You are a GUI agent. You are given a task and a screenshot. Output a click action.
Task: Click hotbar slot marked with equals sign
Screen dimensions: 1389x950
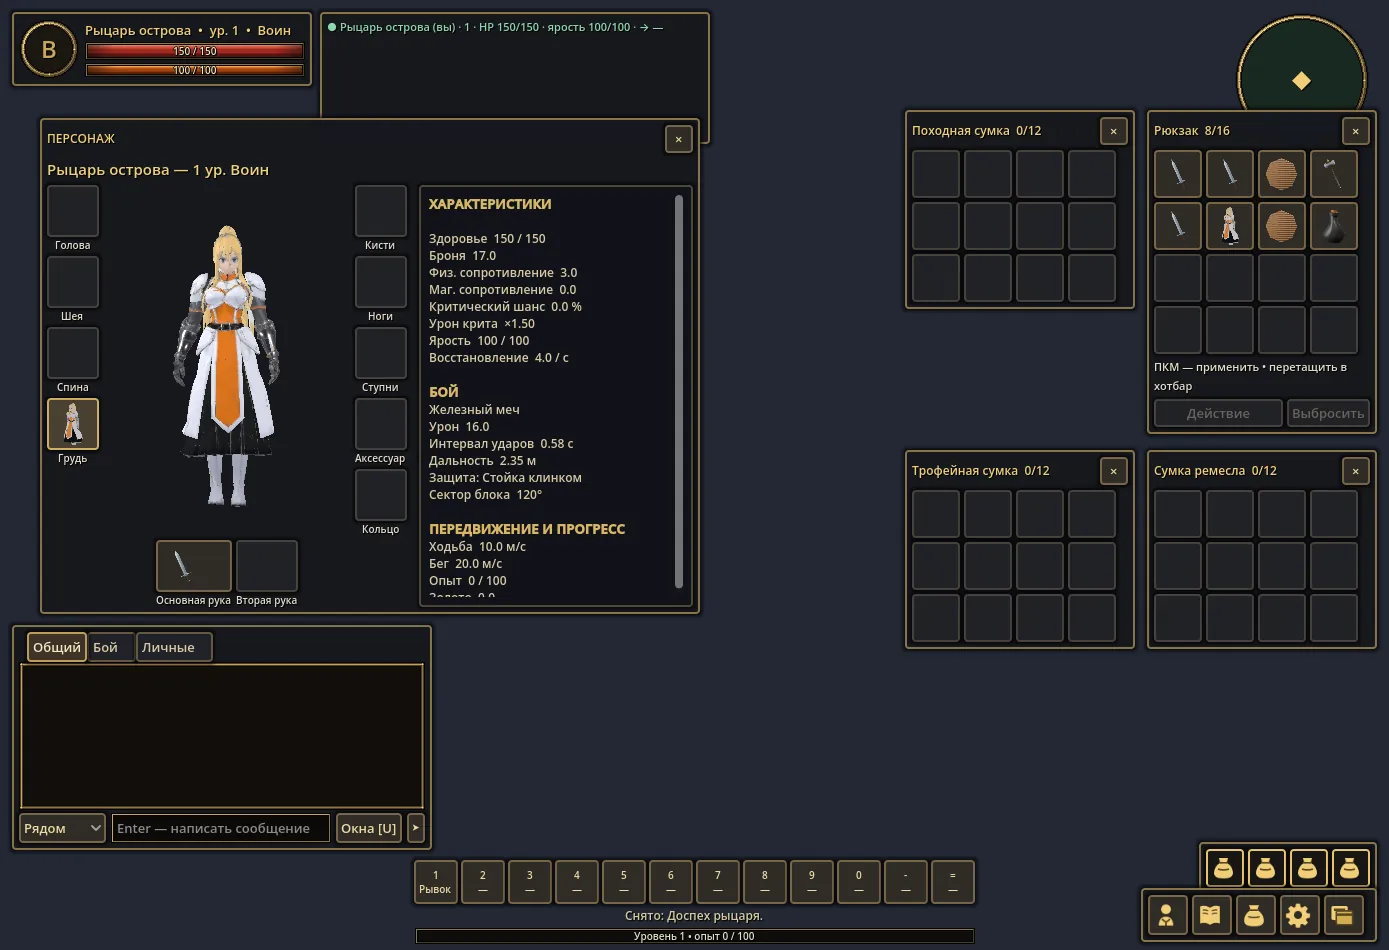point(952,882)
